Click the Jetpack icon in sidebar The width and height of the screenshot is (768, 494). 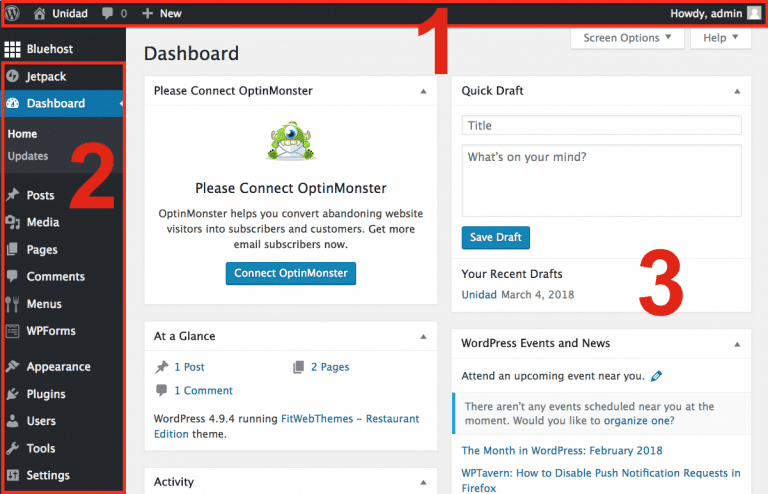[x=12, y=76]
